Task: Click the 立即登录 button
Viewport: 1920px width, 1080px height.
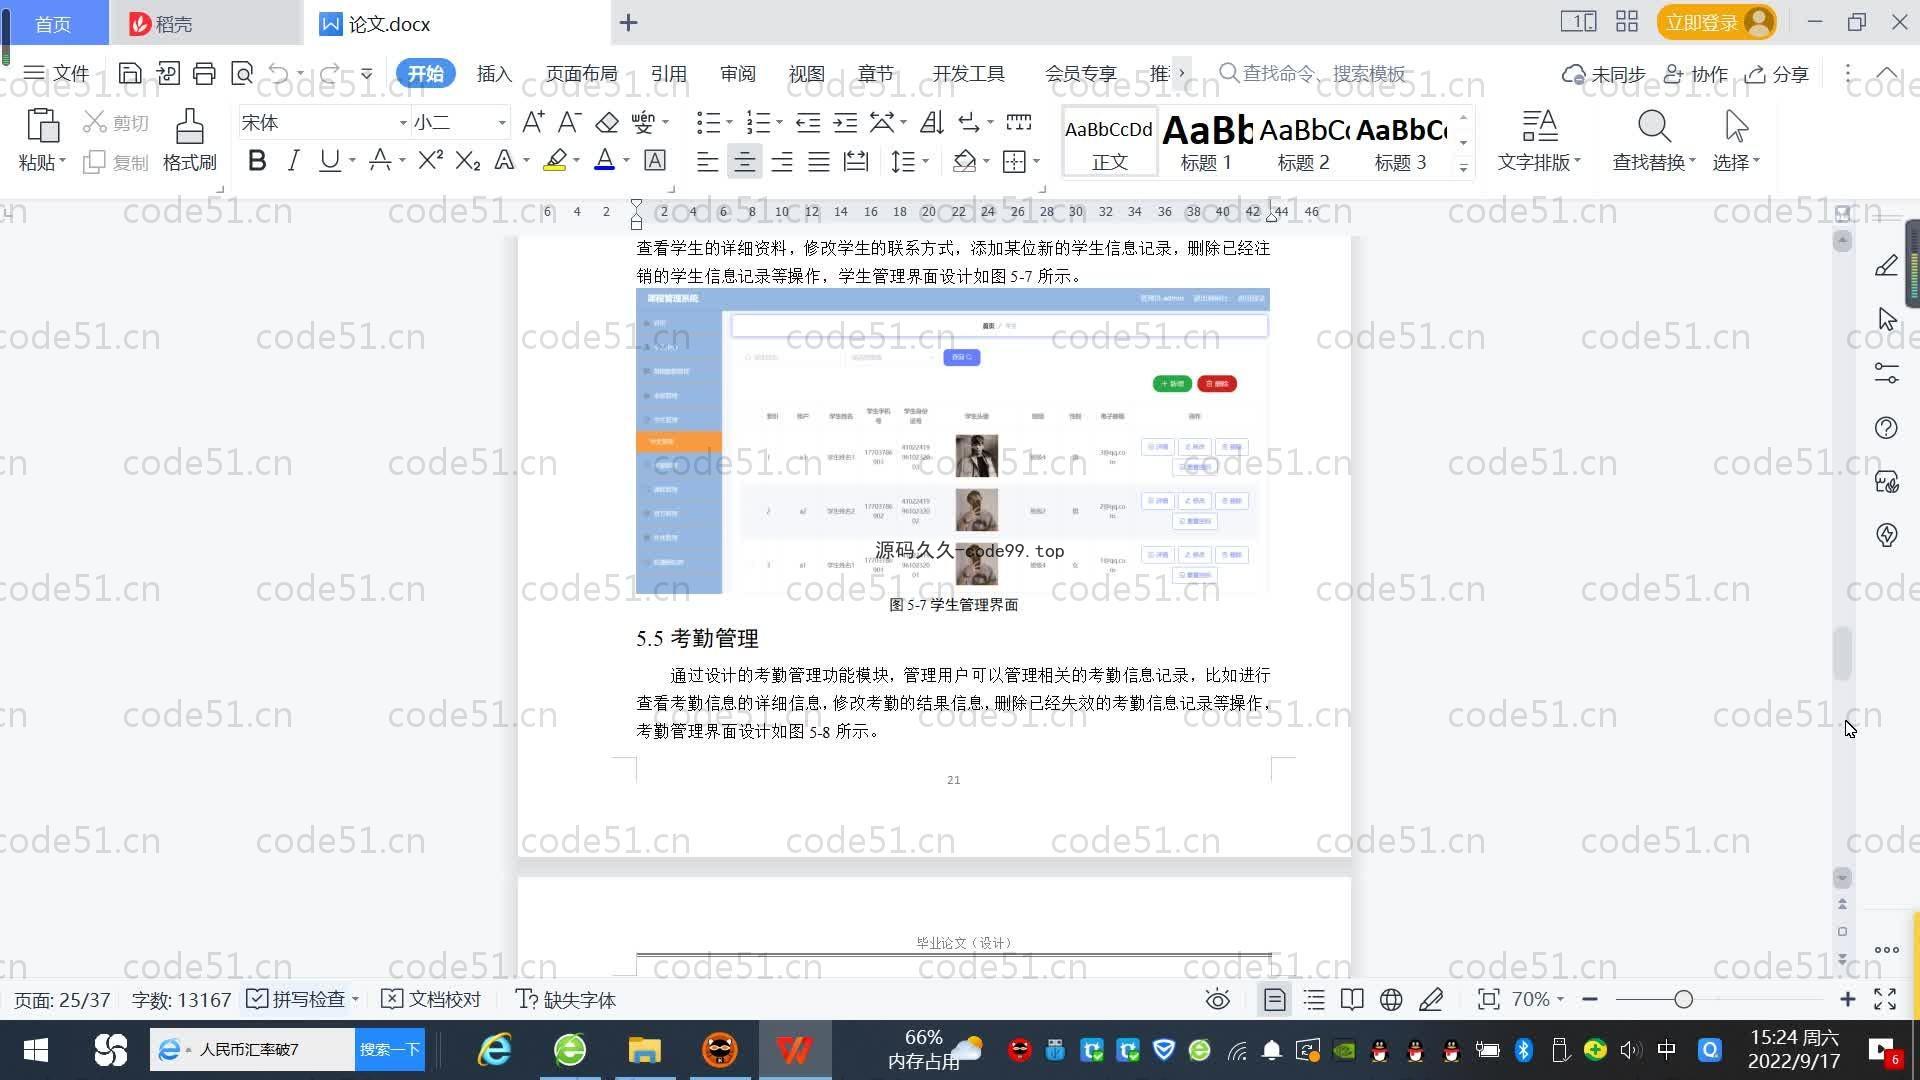Action: point(1717,22)
